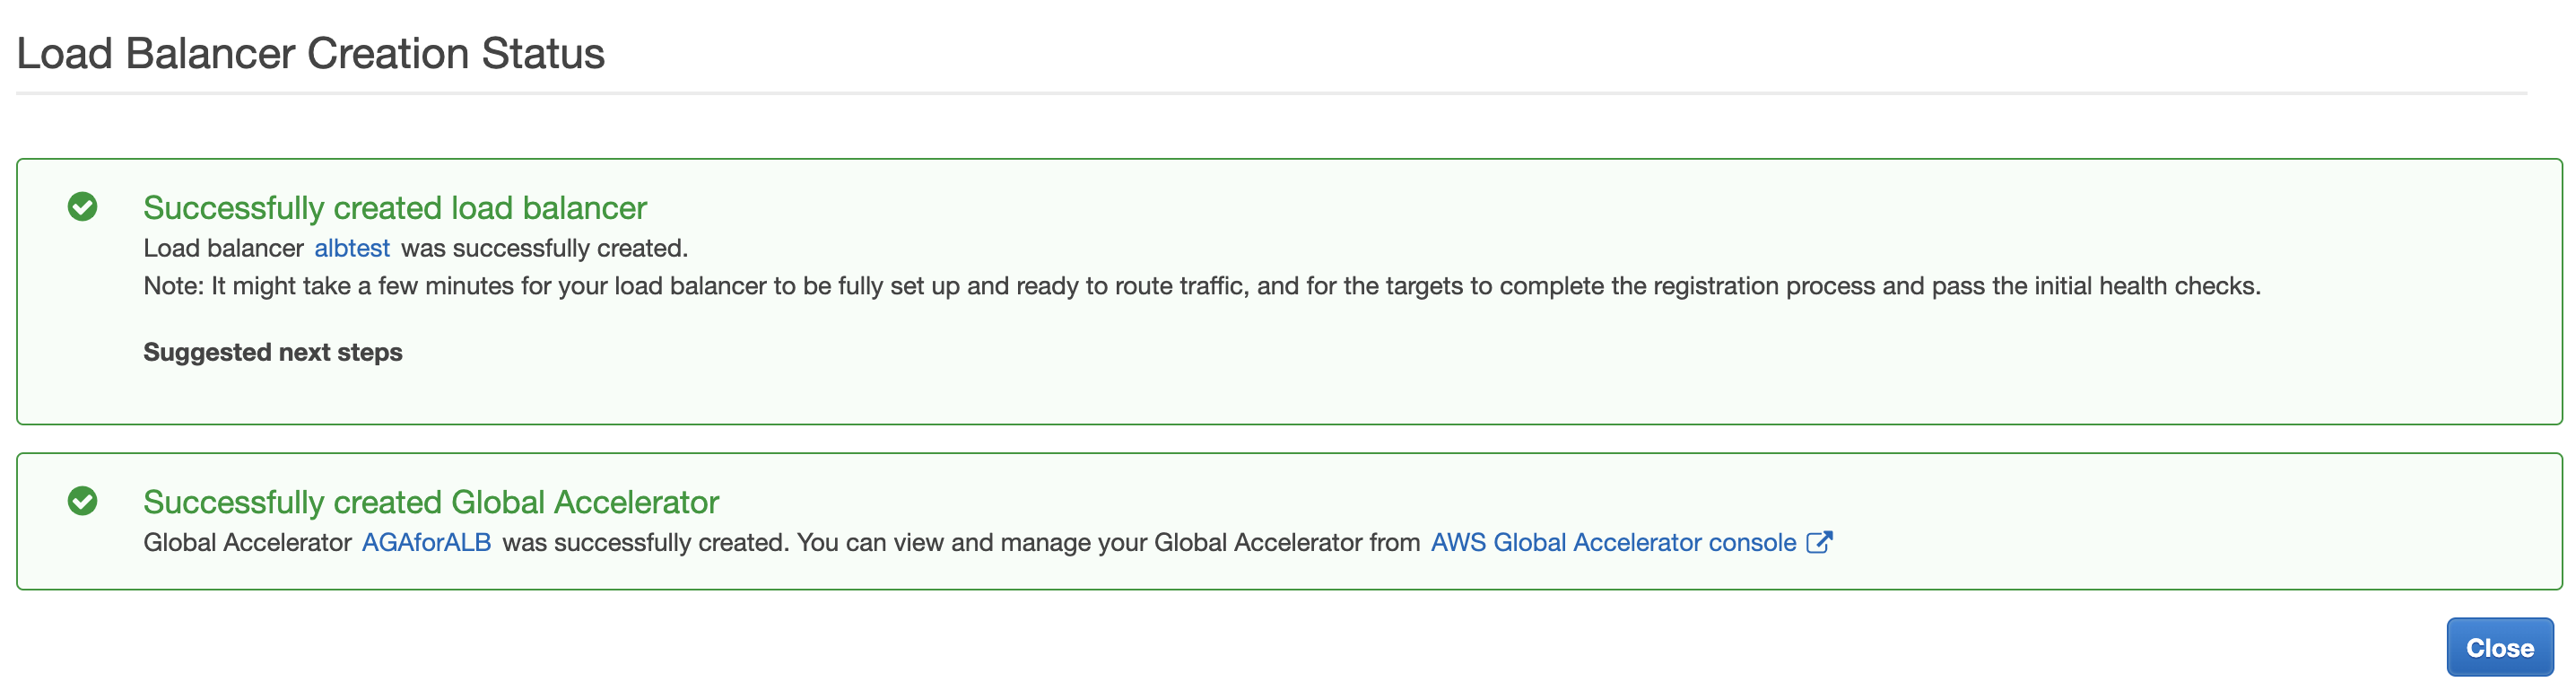Click the Suggested next steps label
Image resolution: width=2576 pixels, height=691 pixels.
pos(273,352)
